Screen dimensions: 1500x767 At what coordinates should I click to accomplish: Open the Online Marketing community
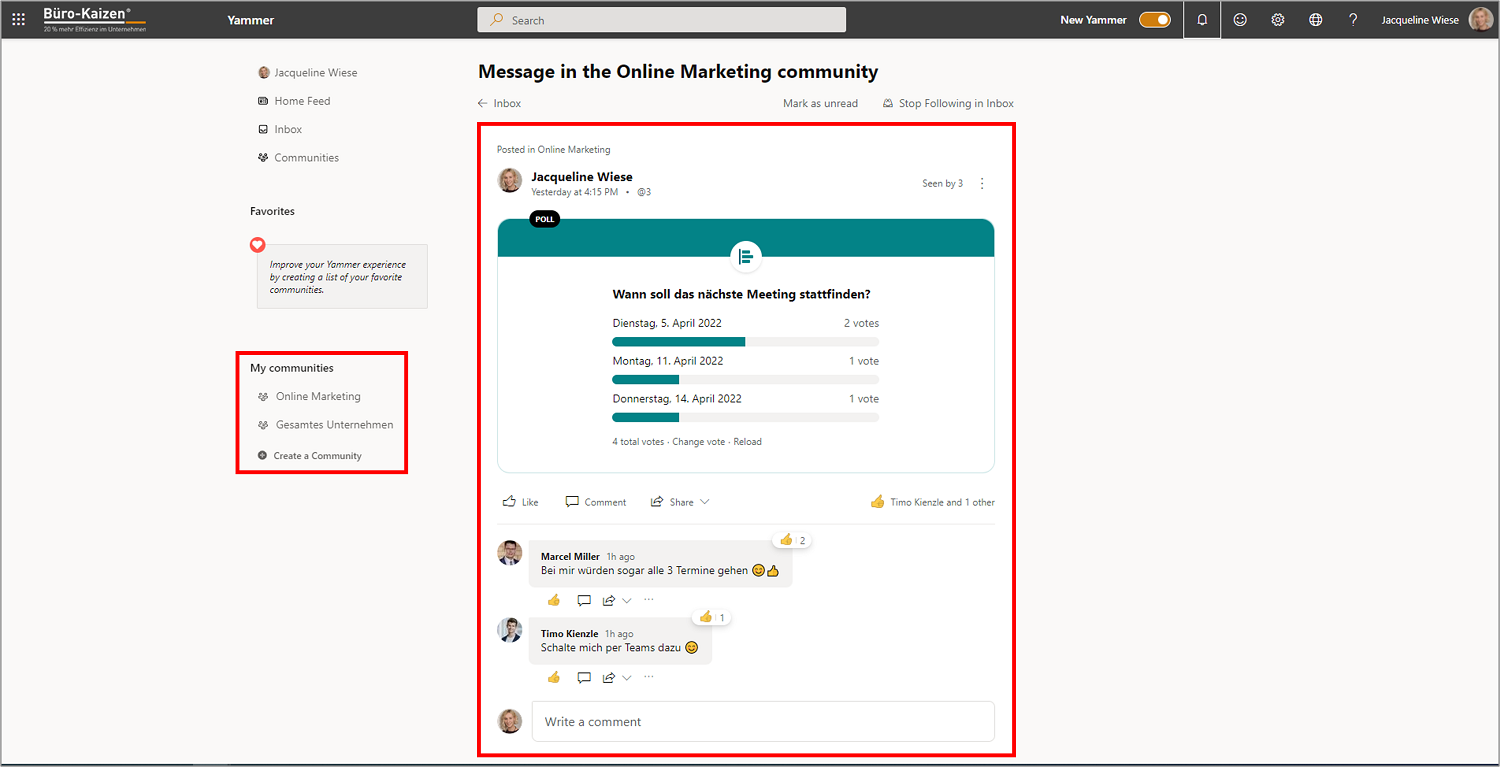[309, 396]
